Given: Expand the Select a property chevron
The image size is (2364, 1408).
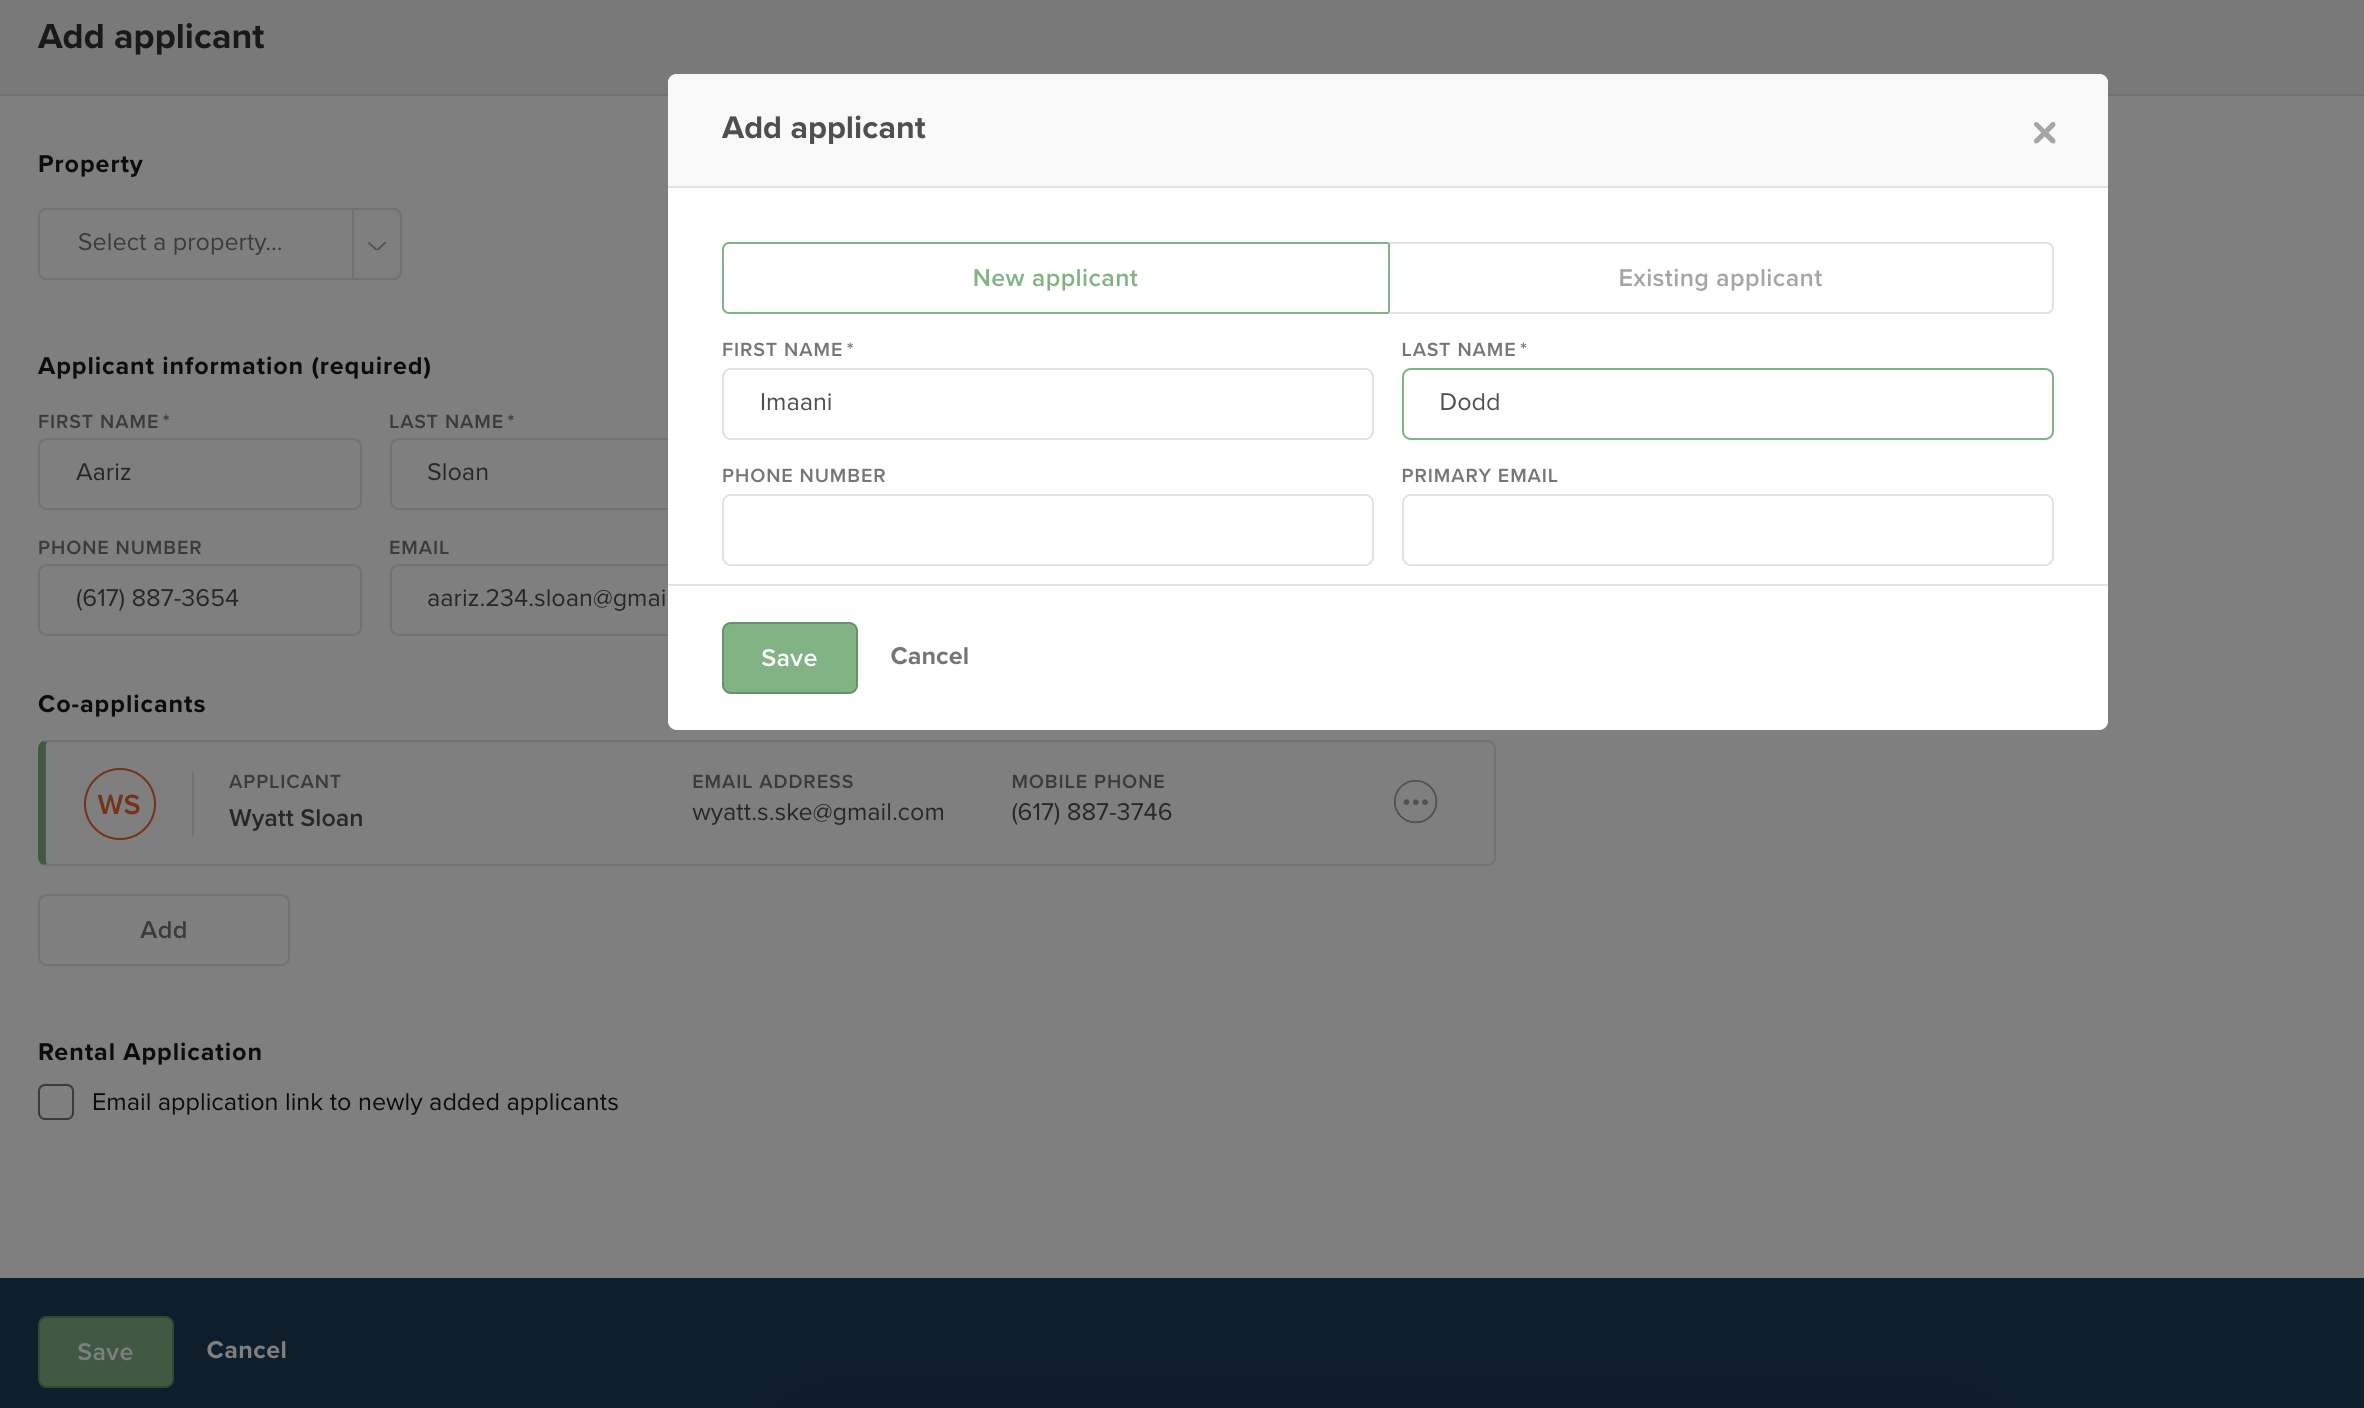Looking at the screenshot, I should (x=376, y=243).
